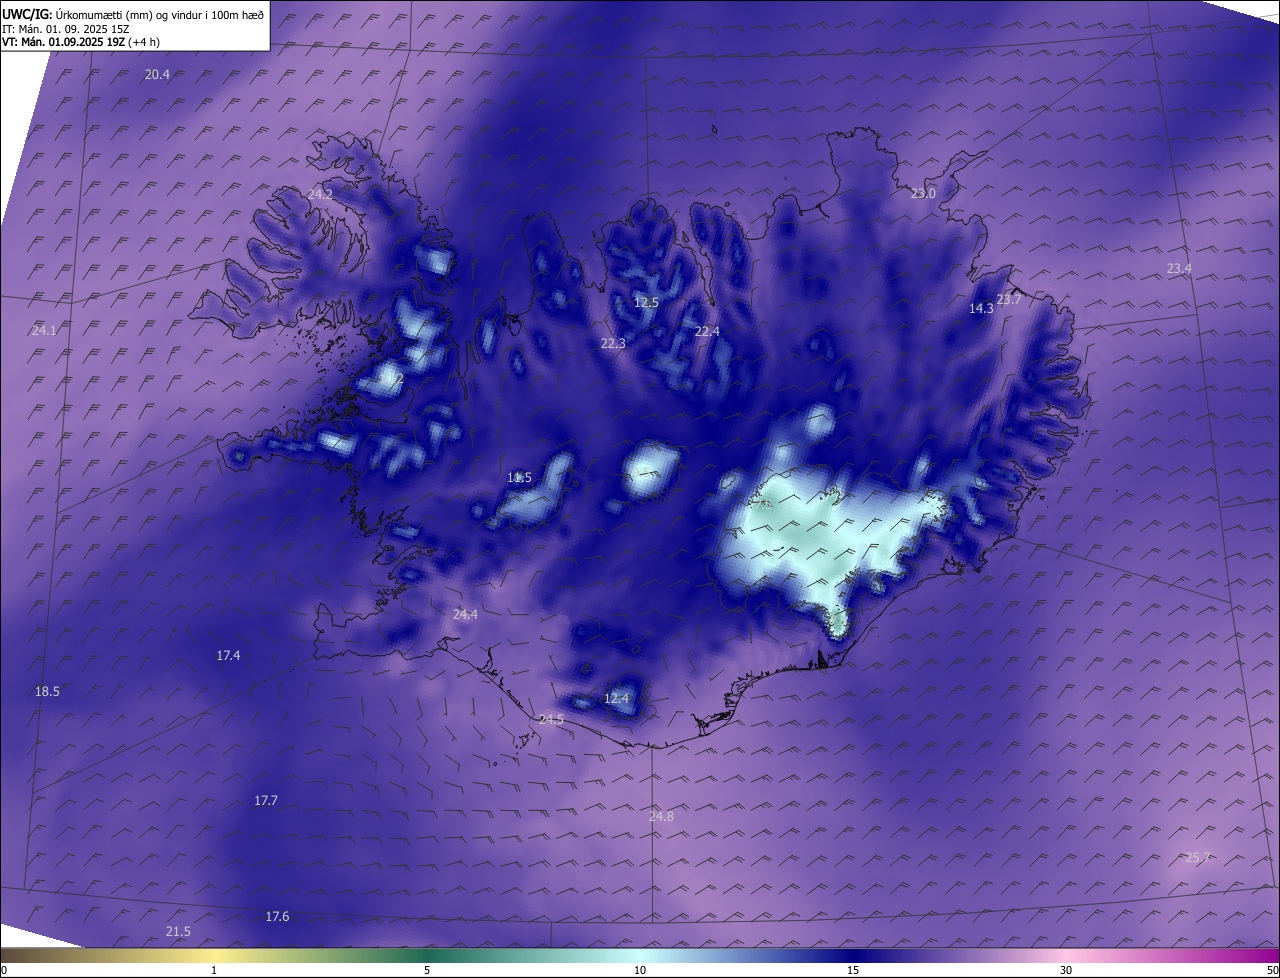Click the 10.2 value label

pyautogui.click(x=392, y=380)
